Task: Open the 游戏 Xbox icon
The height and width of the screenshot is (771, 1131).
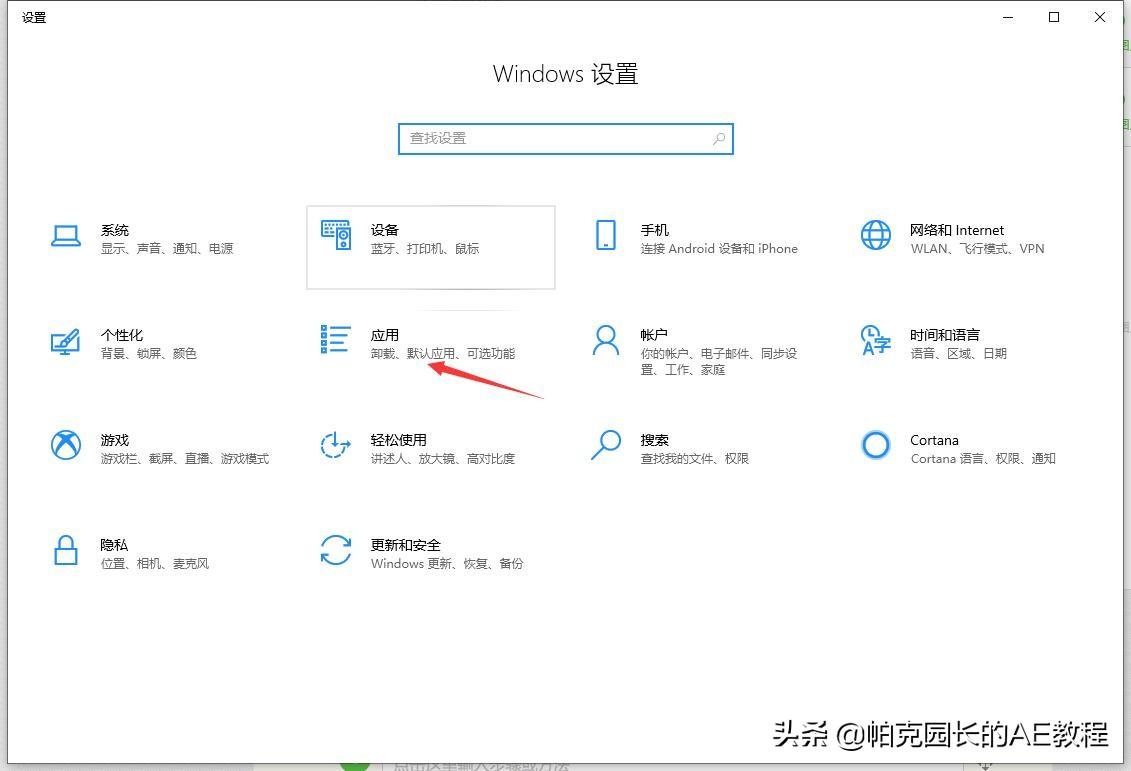Action: 66,445
